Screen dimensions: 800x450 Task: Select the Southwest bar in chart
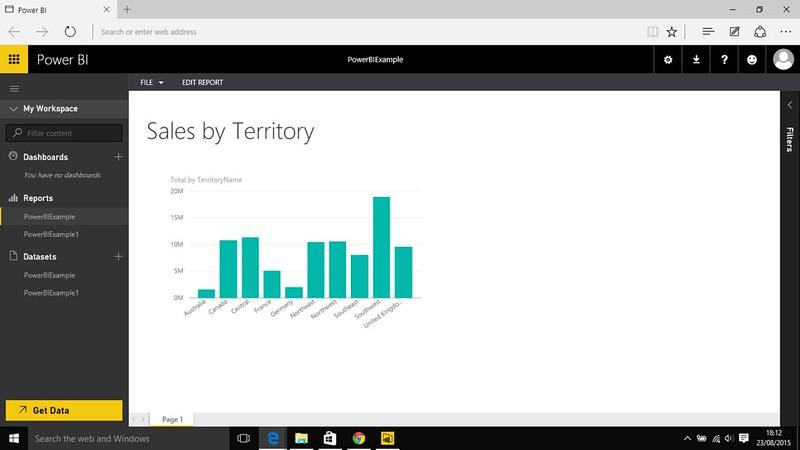tap(382, 247)
